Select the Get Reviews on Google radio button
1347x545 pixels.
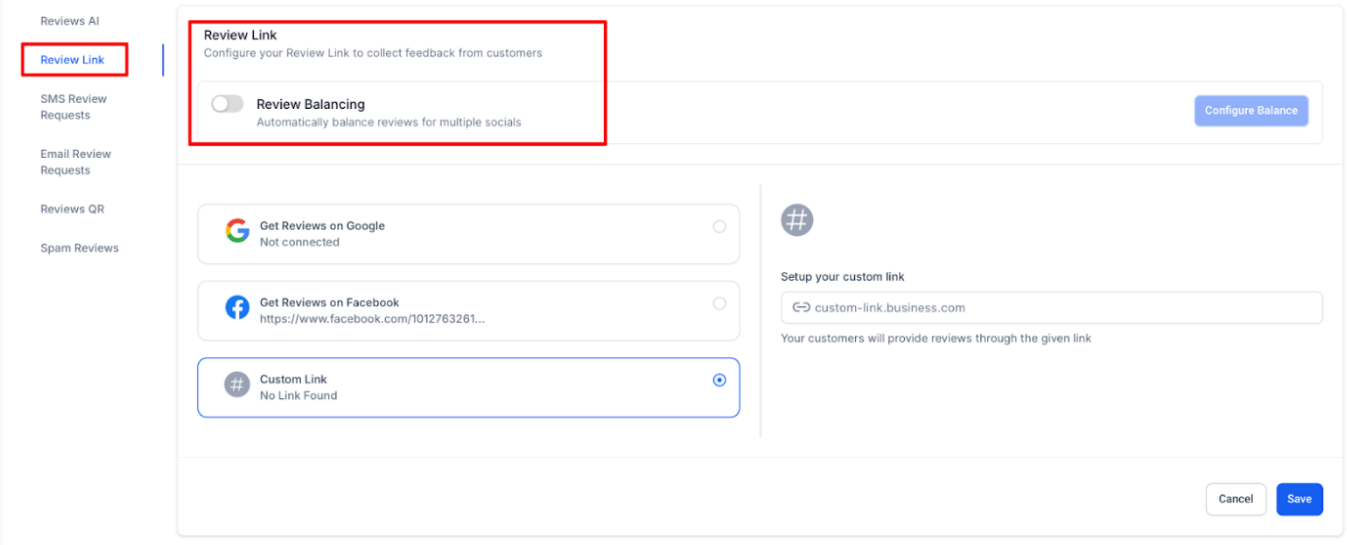point(719,227)
